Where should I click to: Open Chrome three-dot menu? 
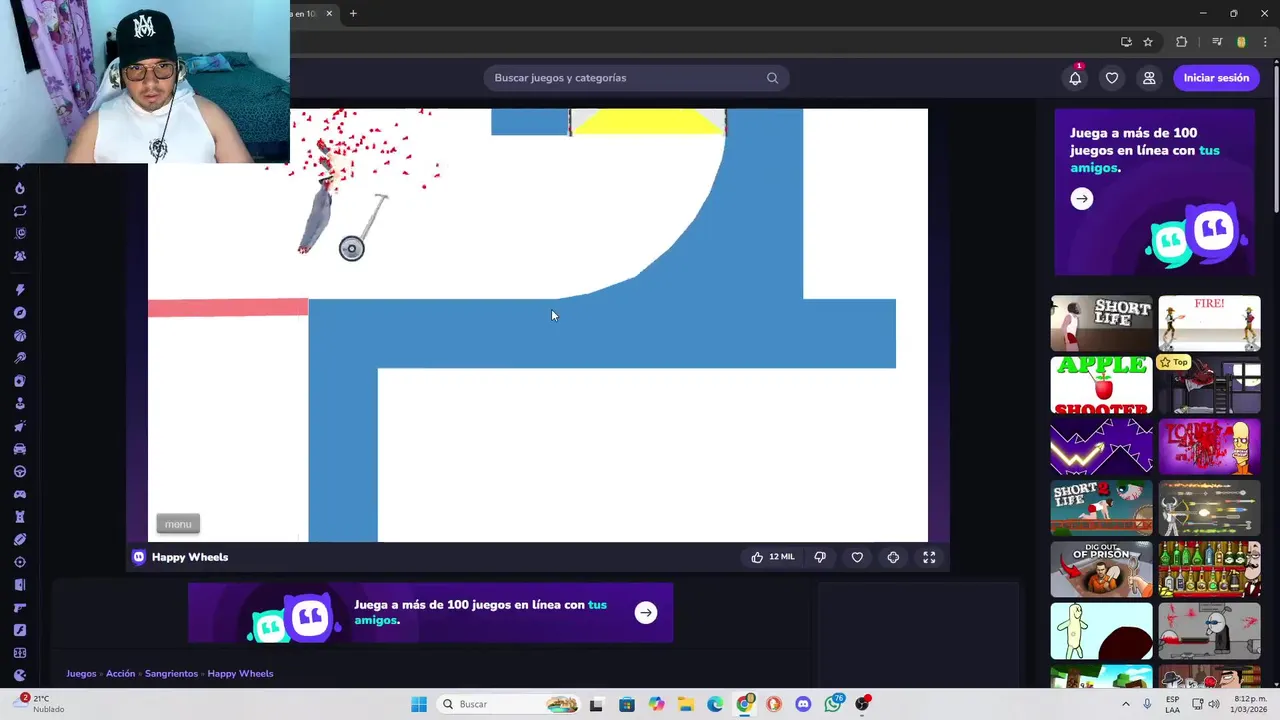[x=1265, y=42]
